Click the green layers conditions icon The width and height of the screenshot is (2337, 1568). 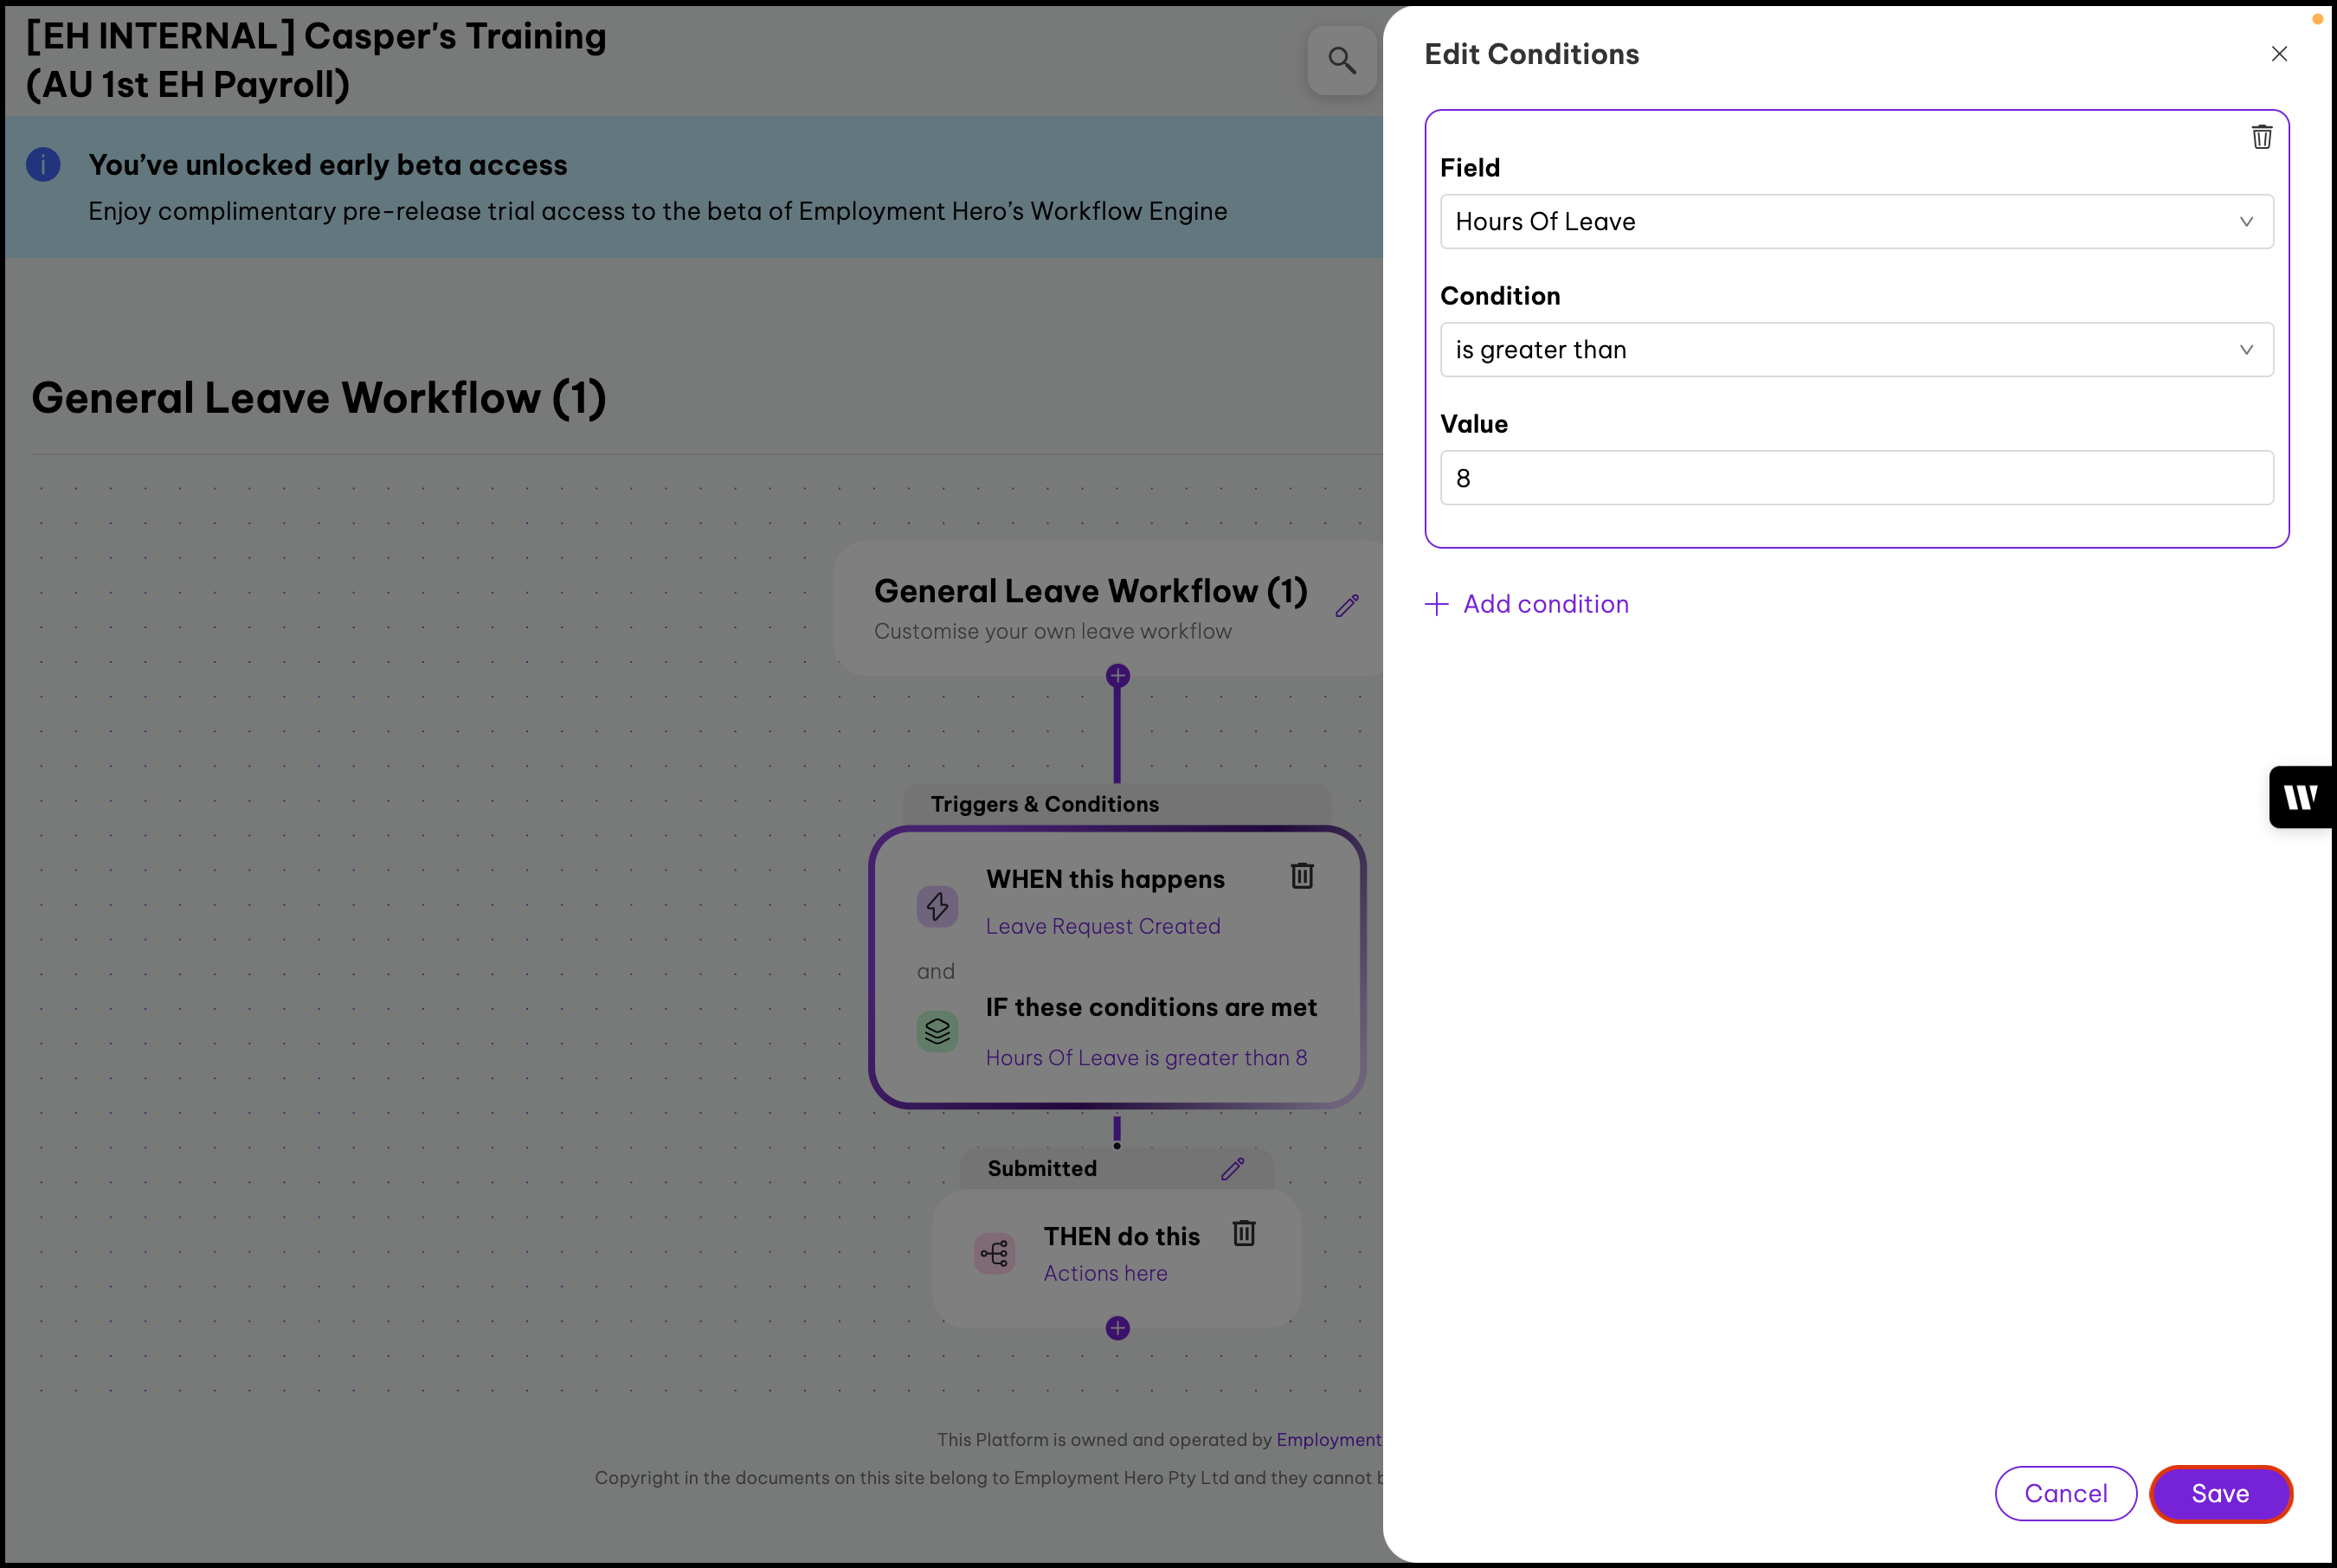[x=937, y=1030]
